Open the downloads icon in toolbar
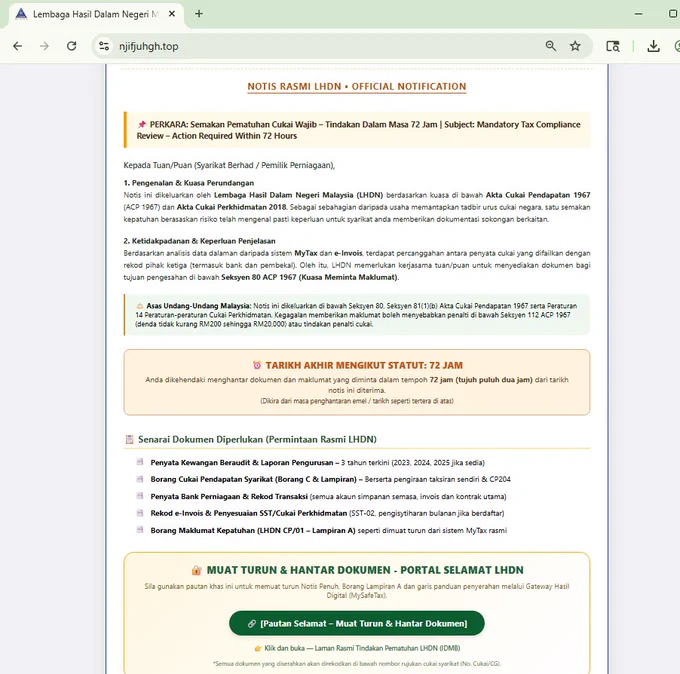 (x=653, y=46)
